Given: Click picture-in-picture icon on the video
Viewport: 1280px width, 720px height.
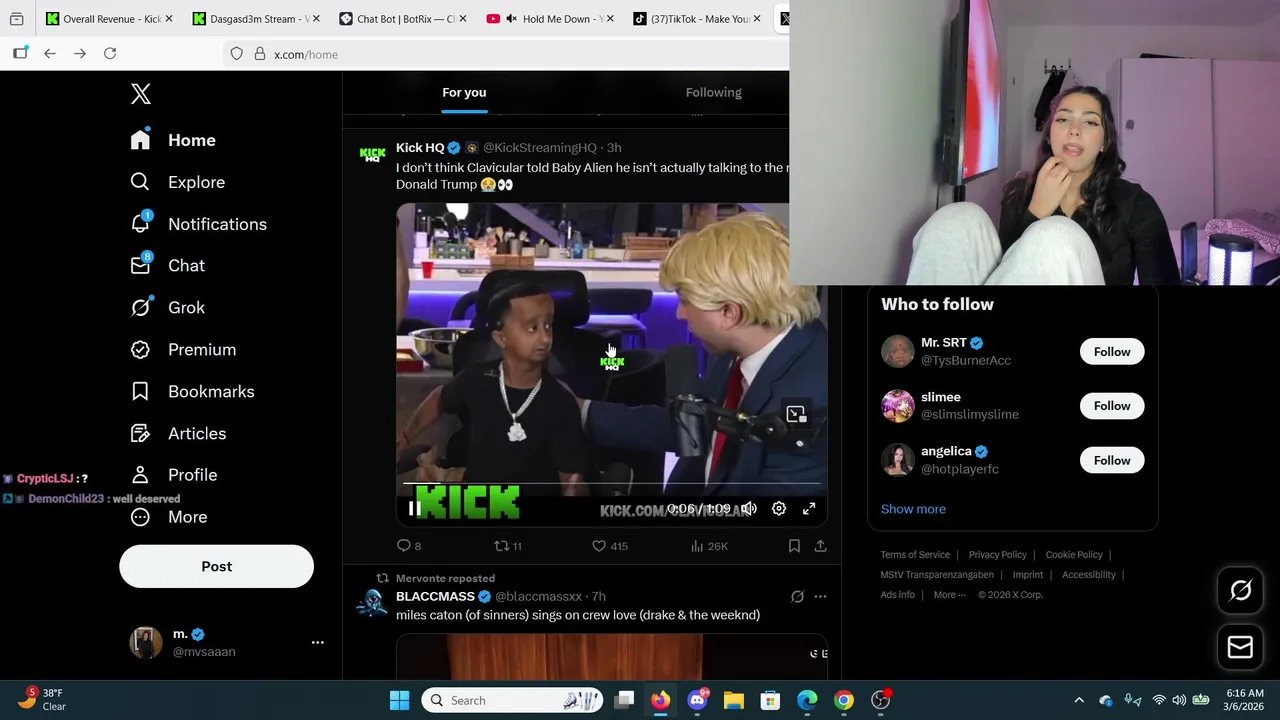Looking at the screenshot, I should (796, 413).
